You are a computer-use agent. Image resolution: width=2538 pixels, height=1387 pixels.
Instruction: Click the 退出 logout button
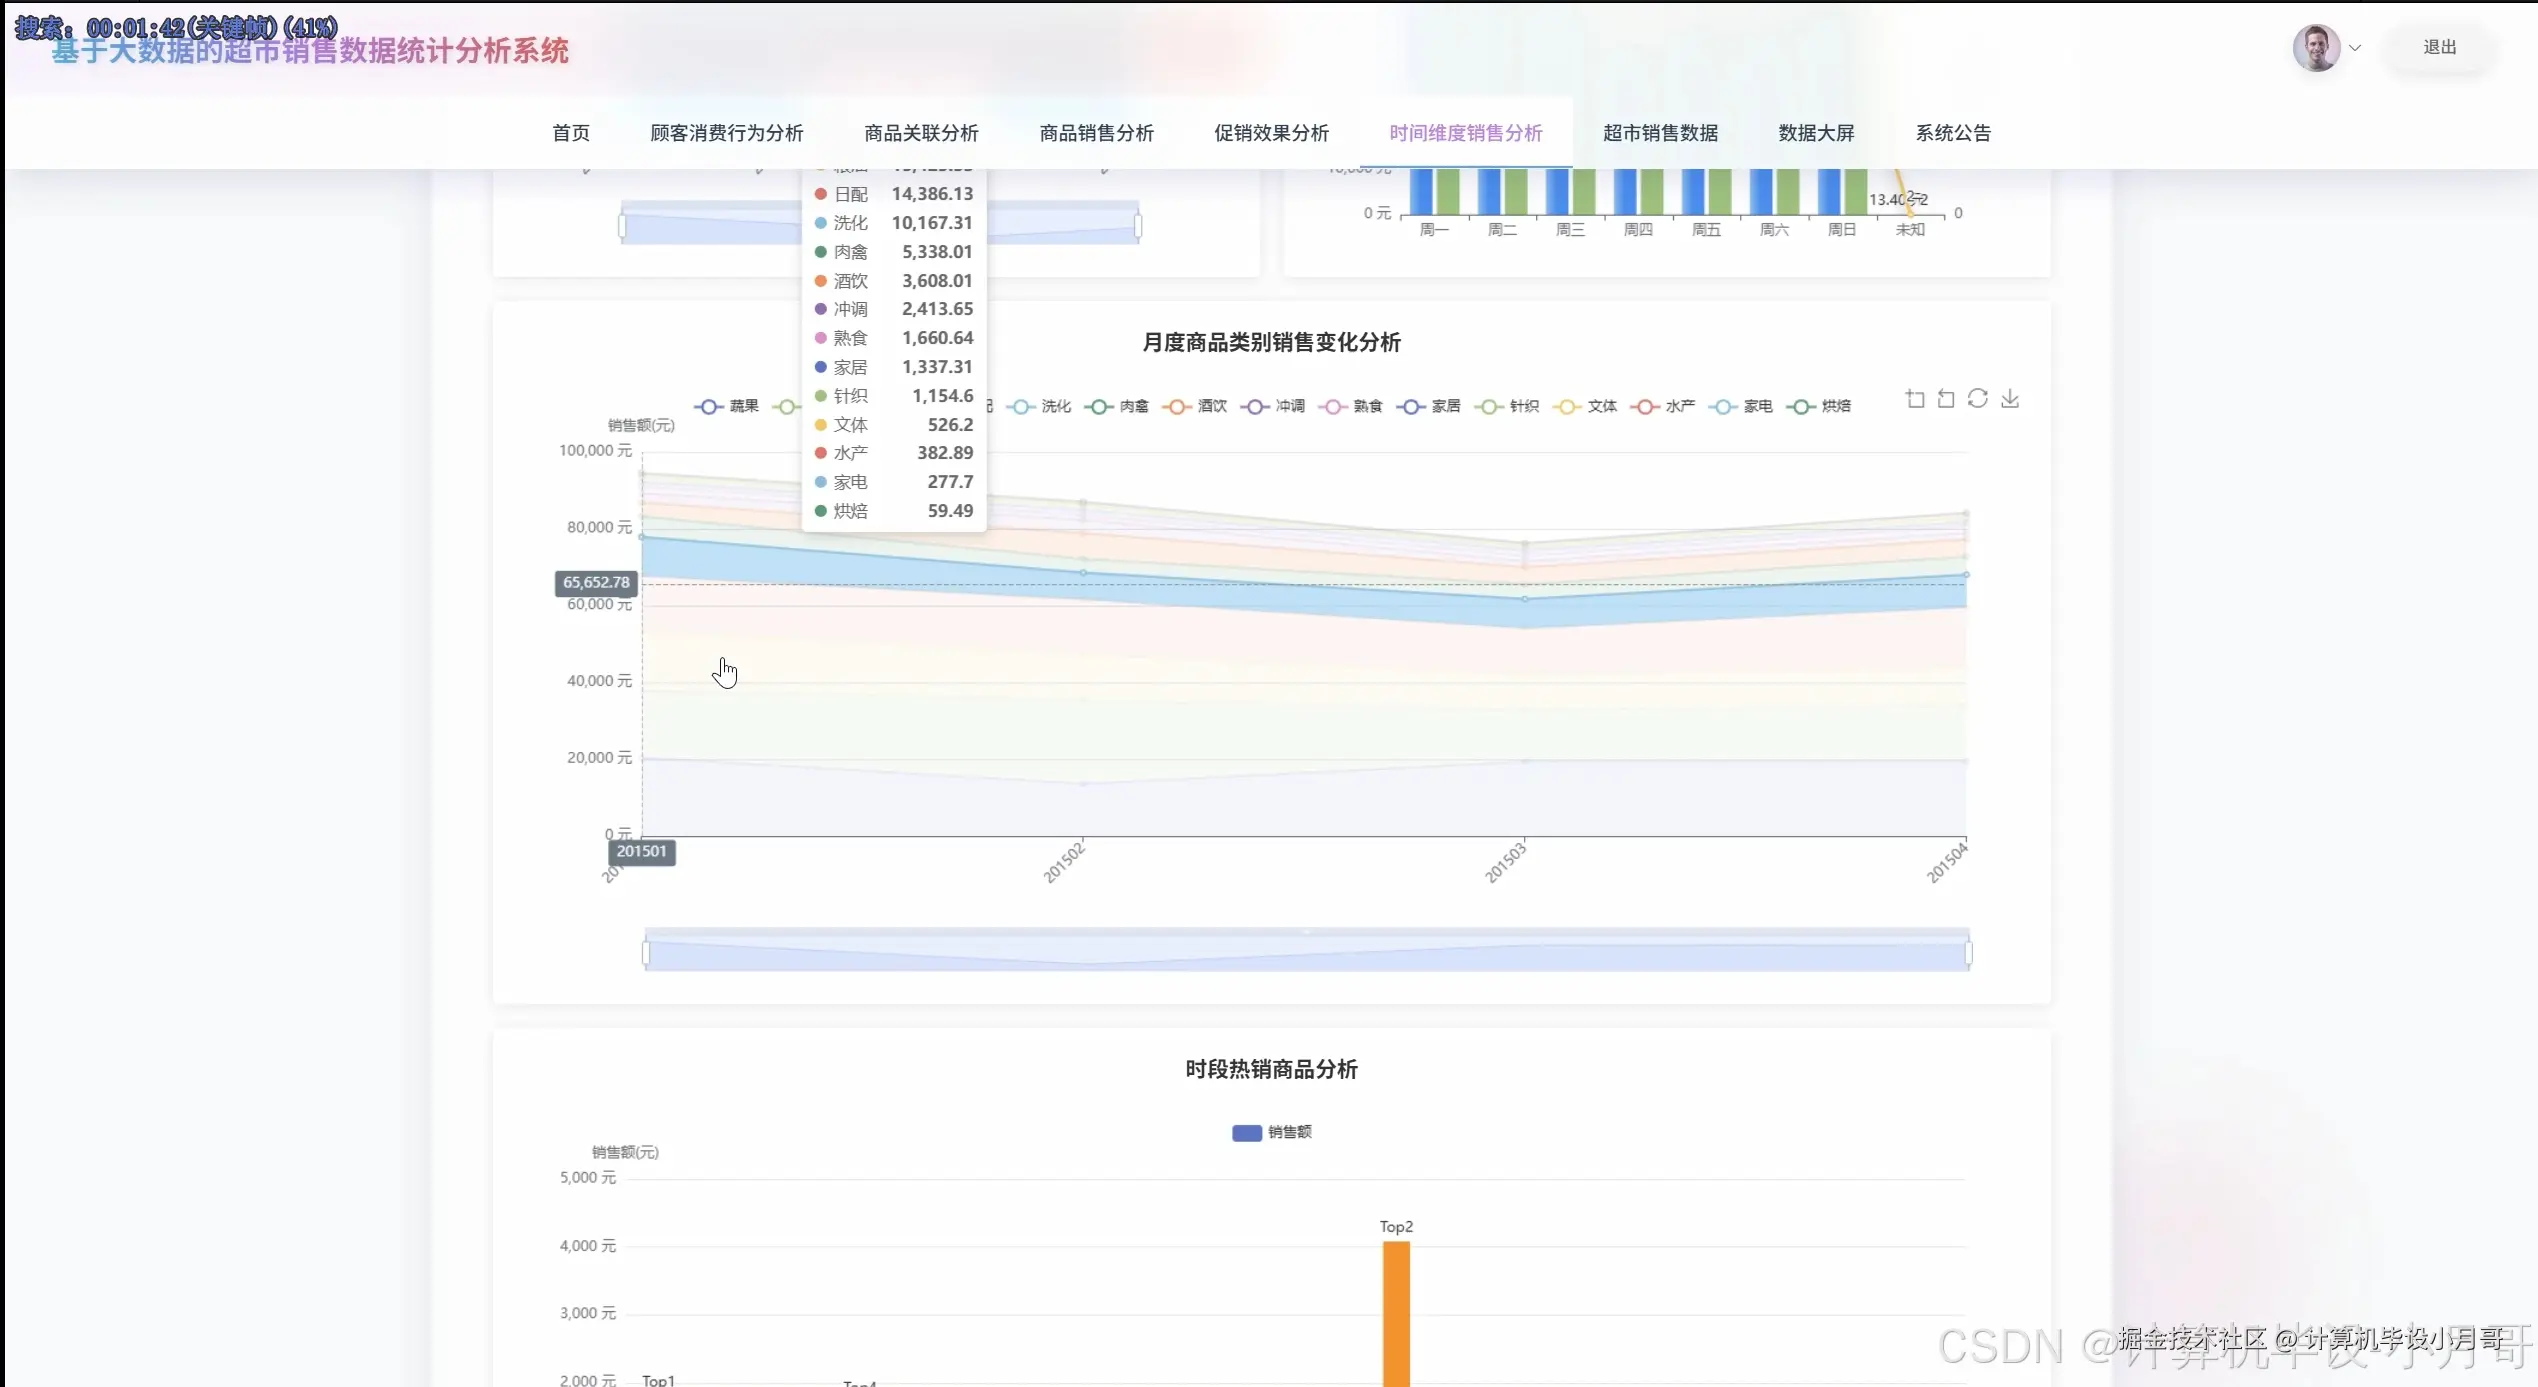pyautogui.click(x=2439, y=47)
